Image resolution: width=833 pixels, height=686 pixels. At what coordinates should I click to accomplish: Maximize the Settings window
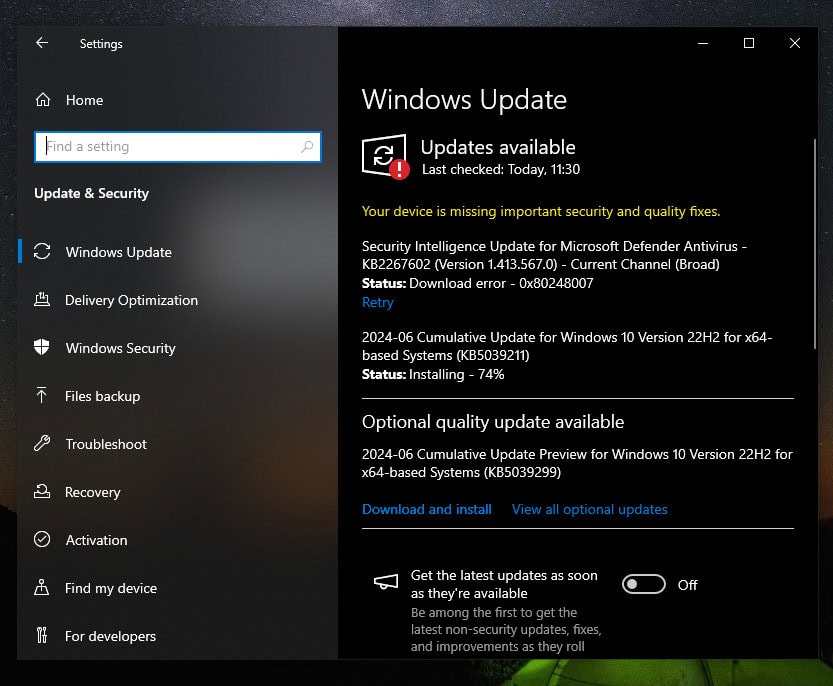pos(749,43)
